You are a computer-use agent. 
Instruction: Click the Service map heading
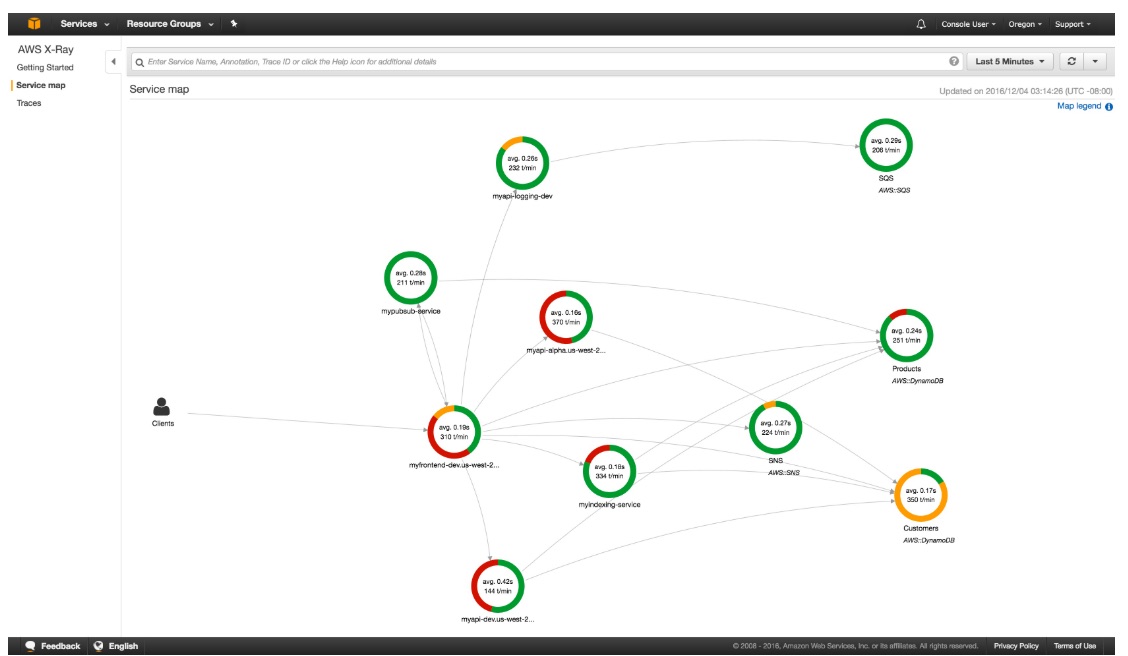[159, 89]
